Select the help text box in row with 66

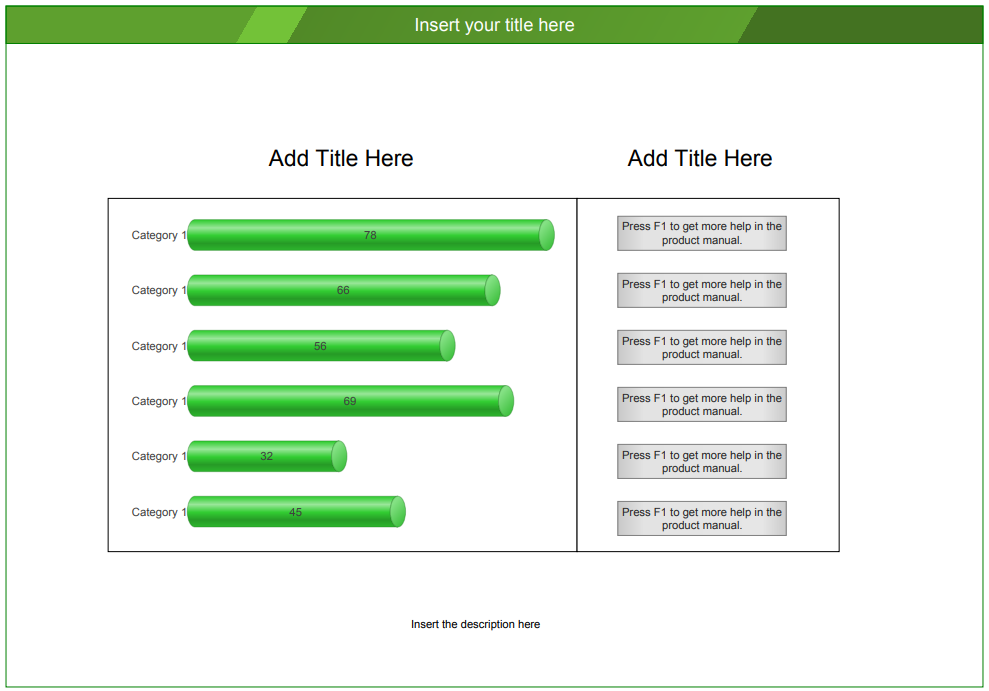click(701, 290)
